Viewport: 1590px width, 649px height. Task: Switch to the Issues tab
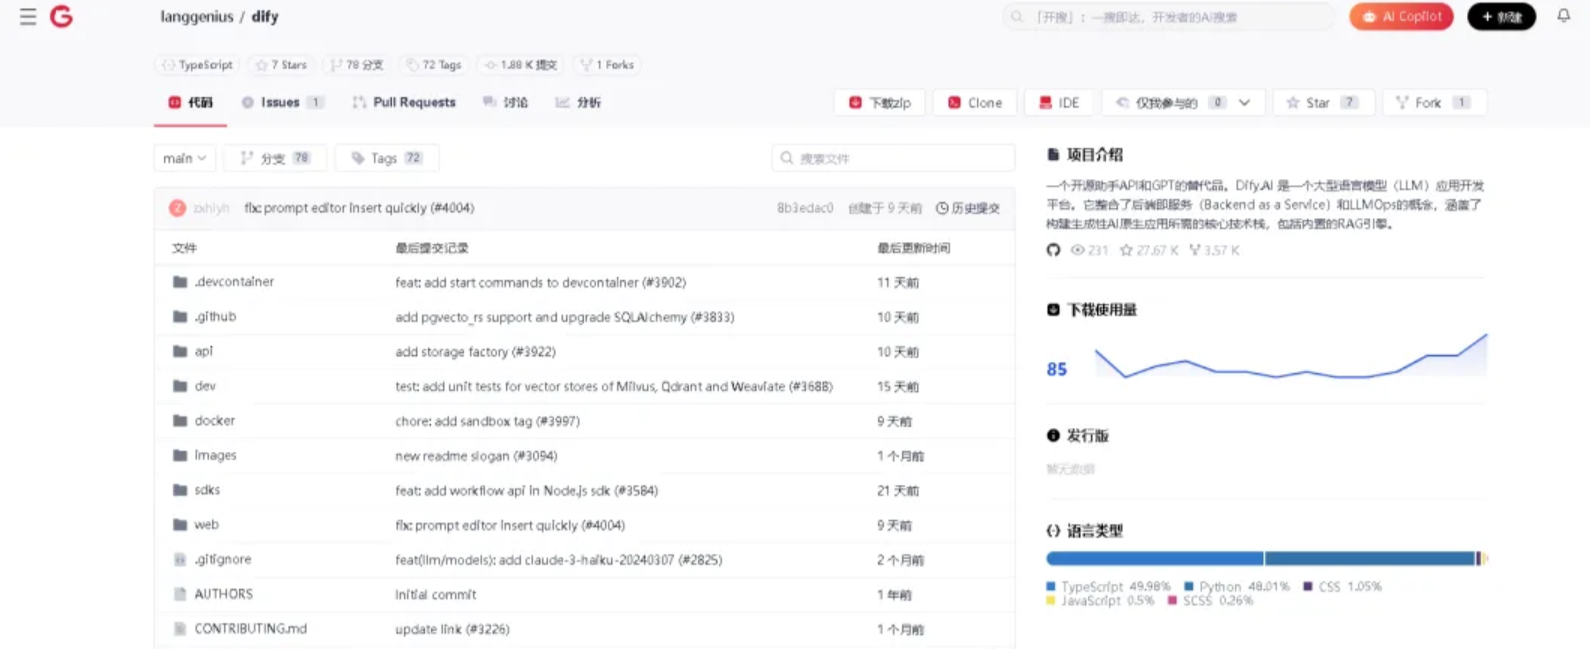point(282,102)
